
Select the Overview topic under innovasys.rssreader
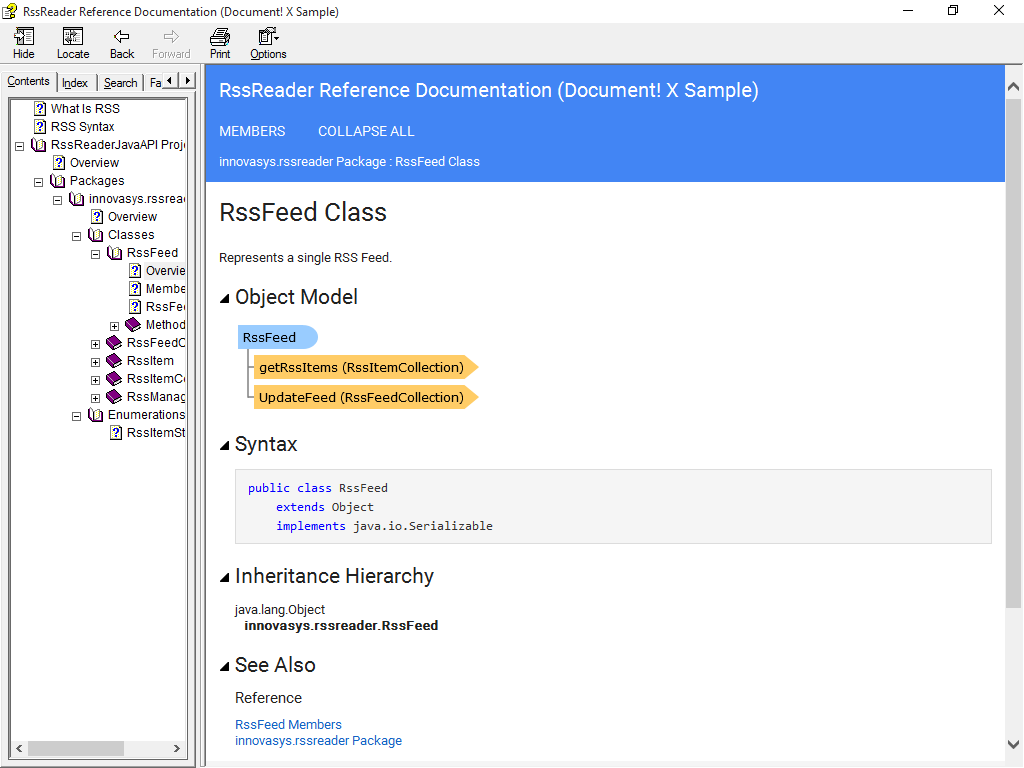[132, 217]
